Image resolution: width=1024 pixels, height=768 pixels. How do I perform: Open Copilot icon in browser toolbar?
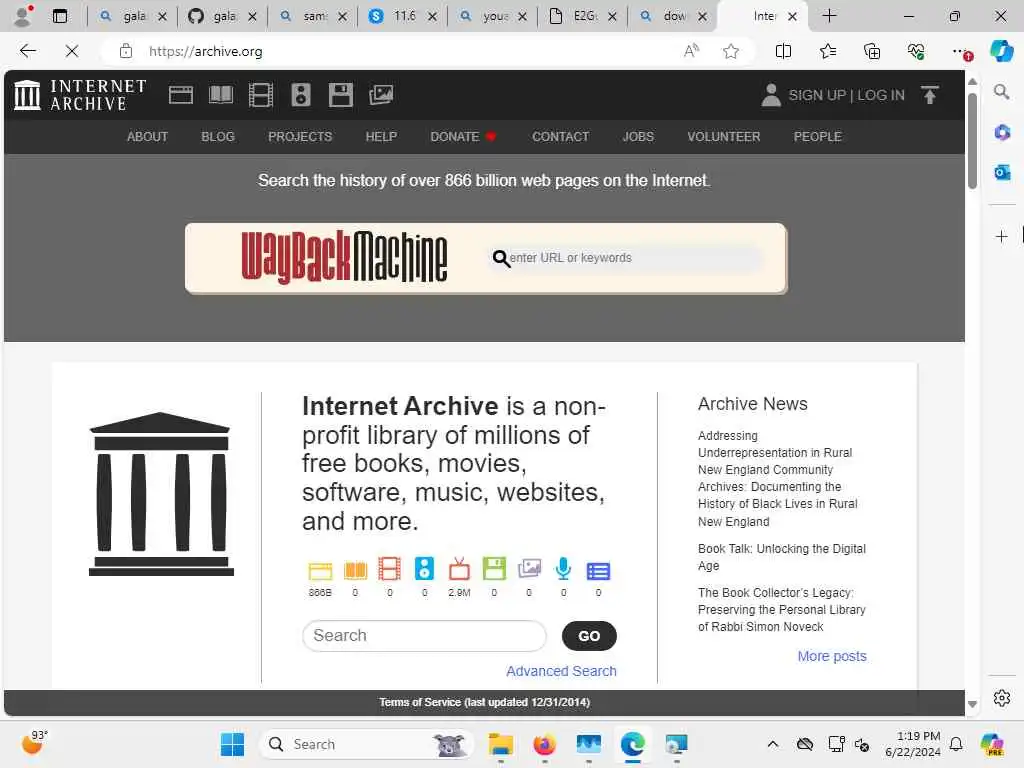pyautogui.click(x=1001, y=51)
